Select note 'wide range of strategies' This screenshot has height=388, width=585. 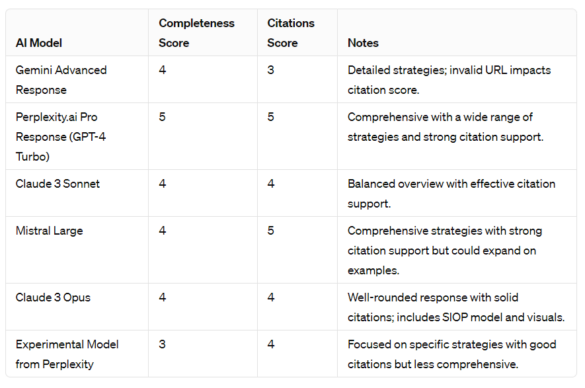[x=445, y=127]
